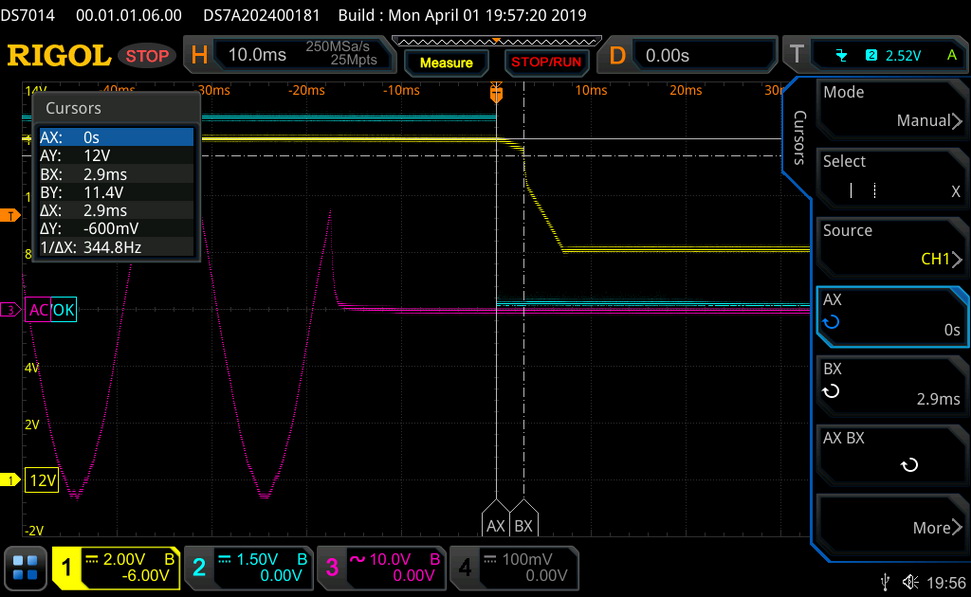Select the AX cursor position field
The height and width of the screenshot is (597, 971).
tap(892, 316)
